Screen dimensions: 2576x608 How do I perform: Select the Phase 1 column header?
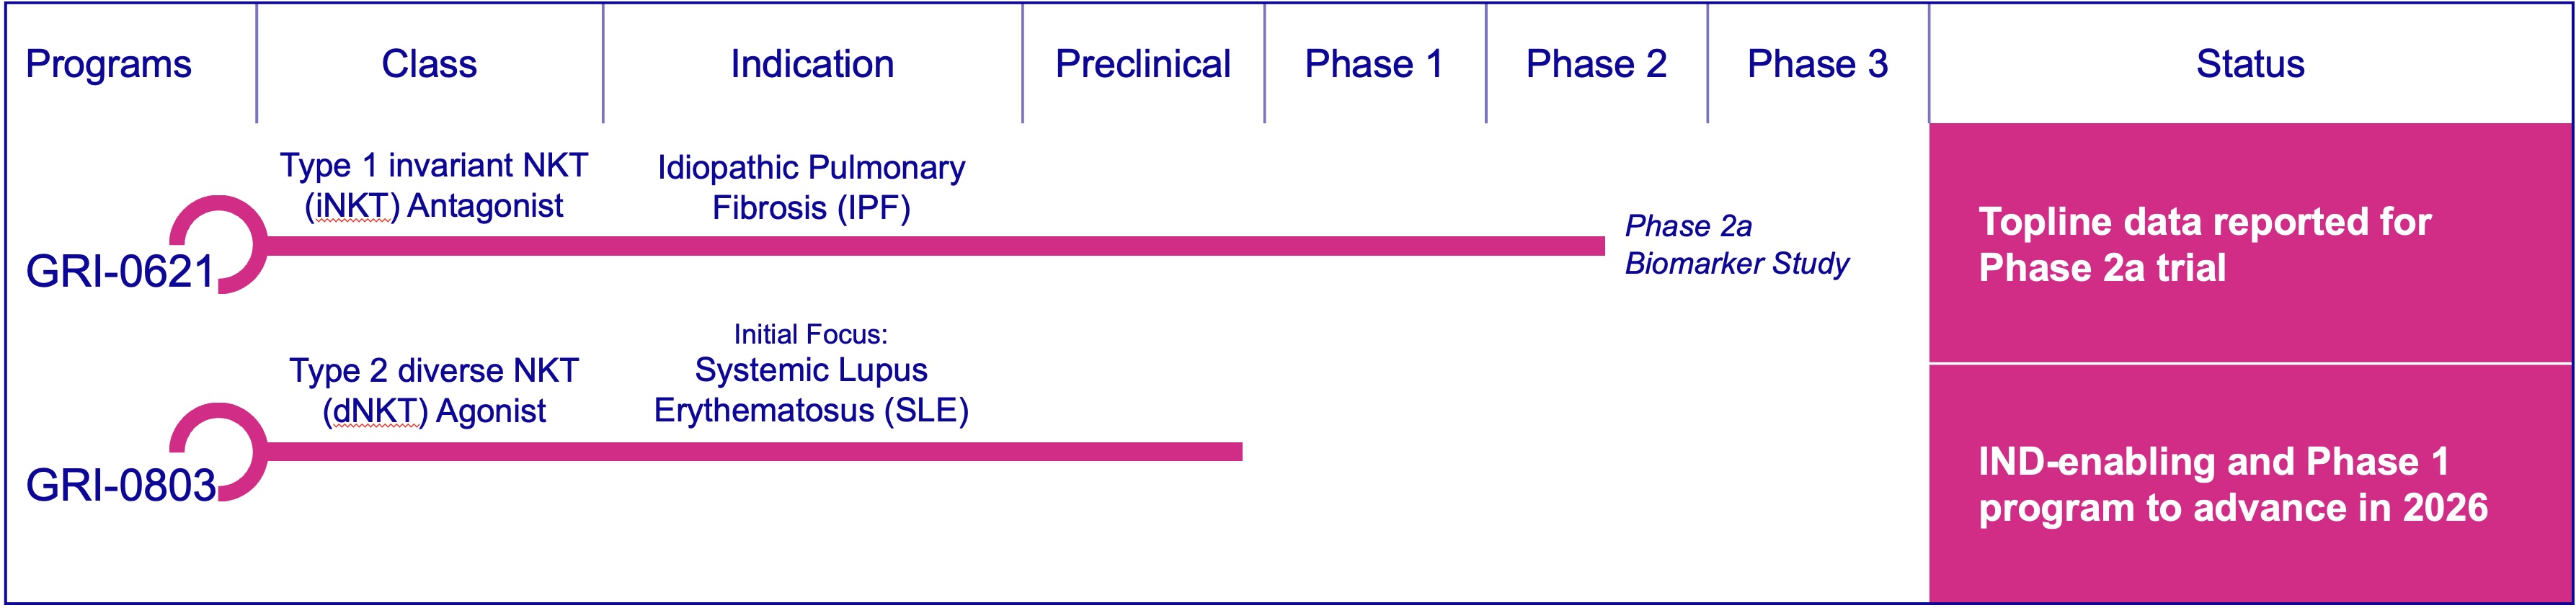1374,64
